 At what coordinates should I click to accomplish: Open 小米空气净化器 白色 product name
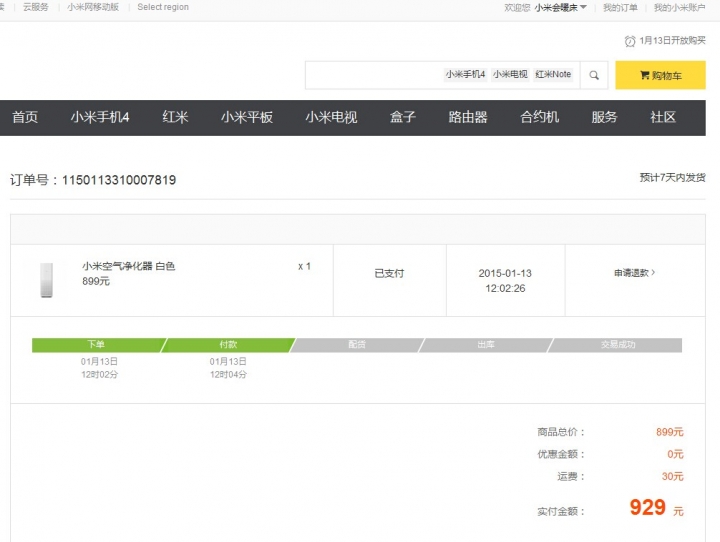click(x=129, y=266)
